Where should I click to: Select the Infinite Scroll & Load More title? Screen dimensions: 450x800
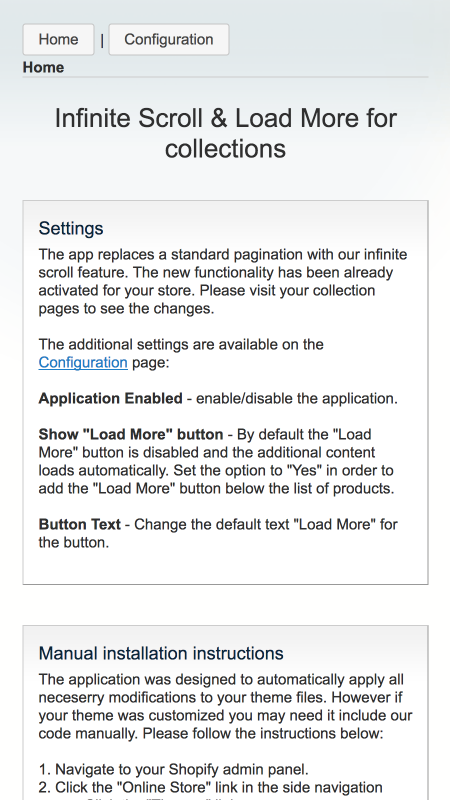[225, 133]
